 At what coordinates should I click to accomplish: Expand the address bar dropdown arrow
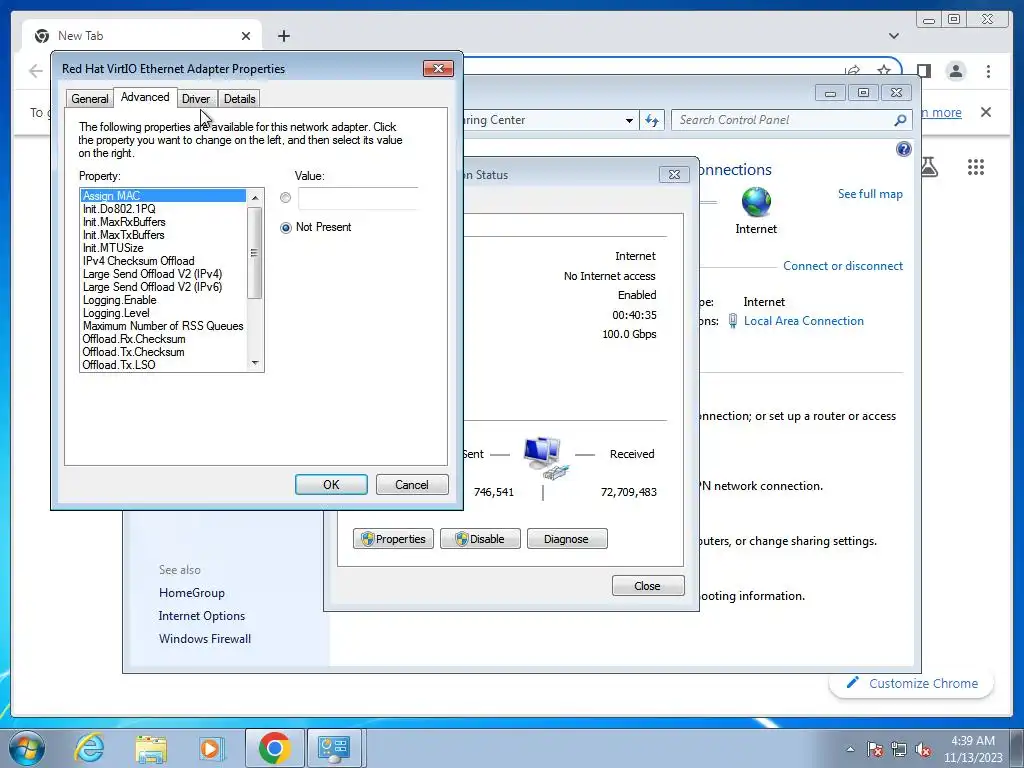click(x=629, y=120)
